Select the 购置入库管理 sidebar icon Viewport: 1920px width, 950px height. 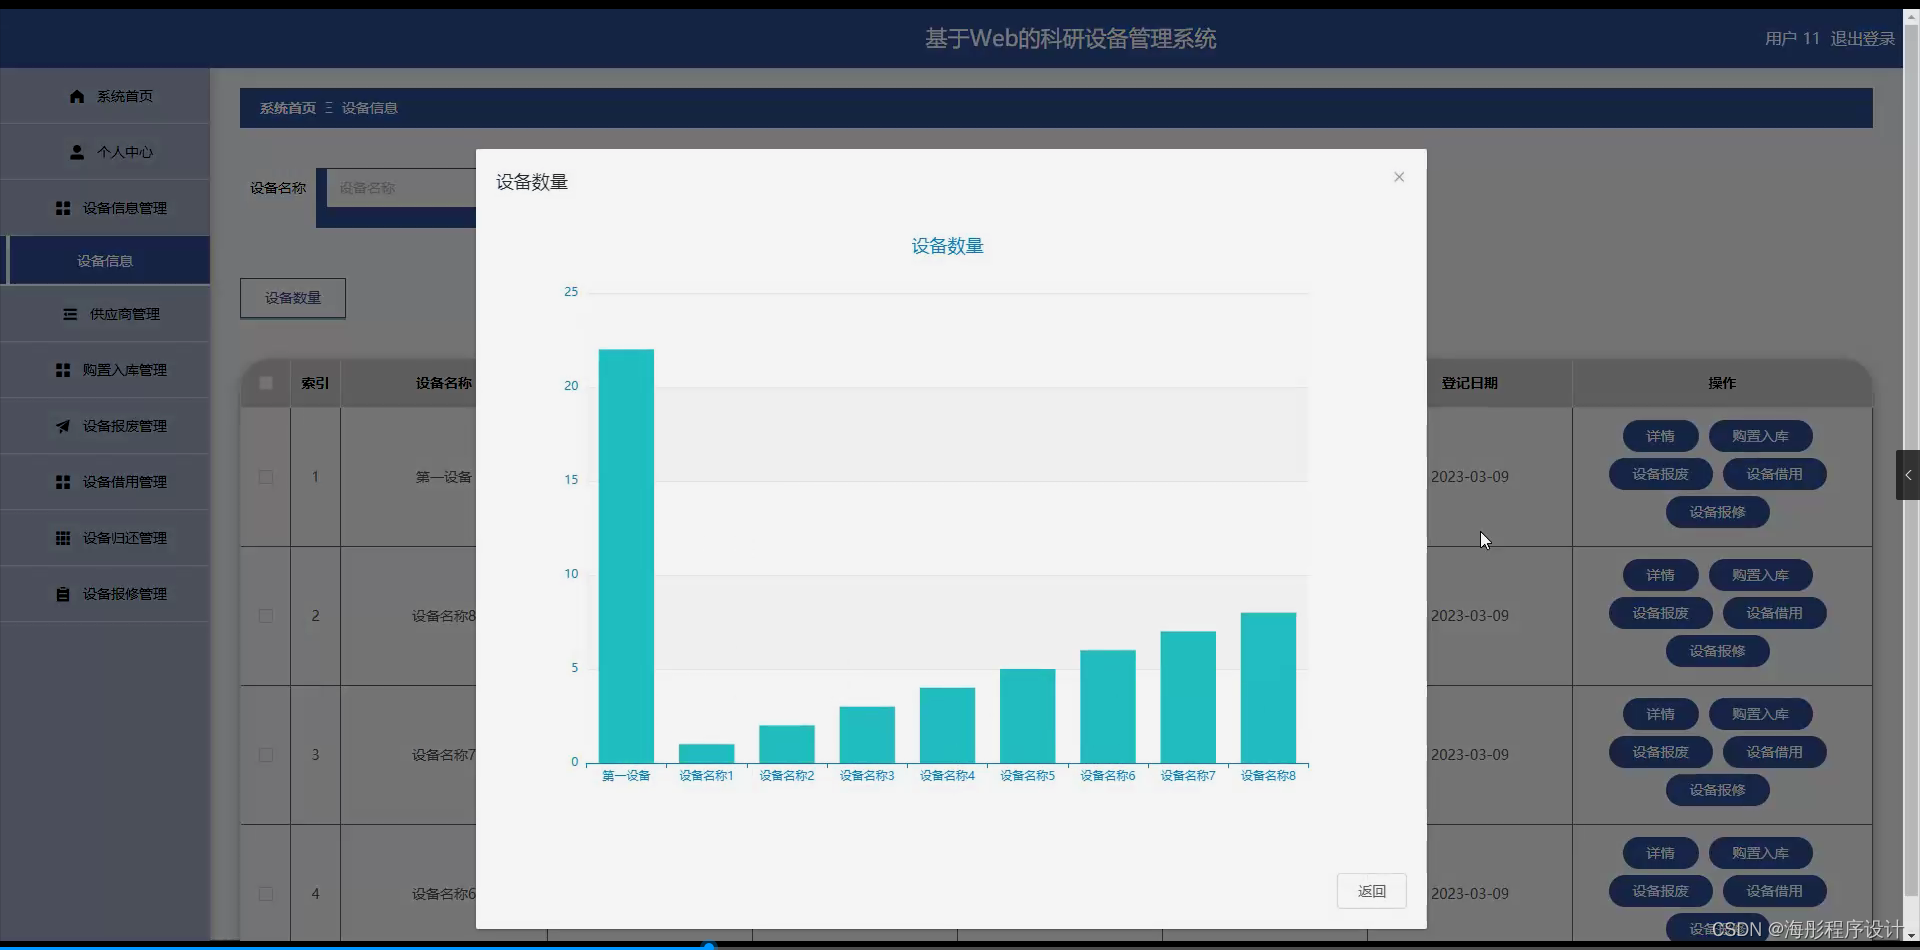click(63, 370)
